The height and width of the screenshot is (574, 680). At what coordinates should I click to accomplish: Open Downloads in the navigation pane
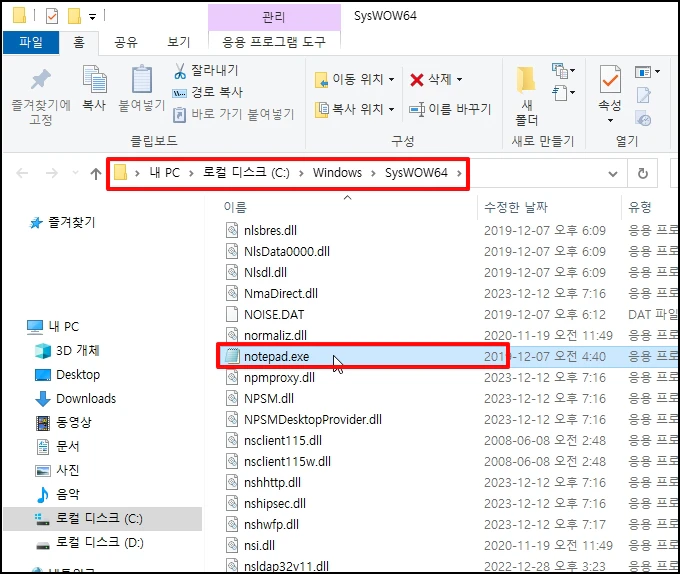point(75,398)
